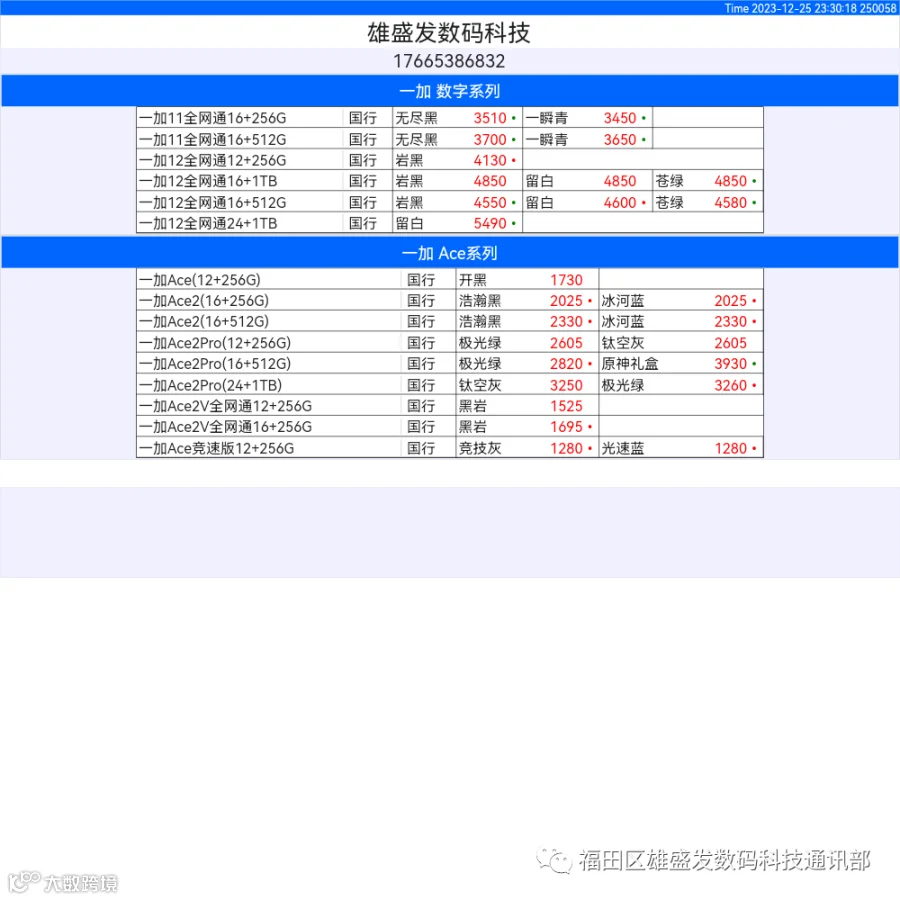Click 苍绿 in the 一加12 16+1TB row
900x900 pixels.
tap(669, 181)
